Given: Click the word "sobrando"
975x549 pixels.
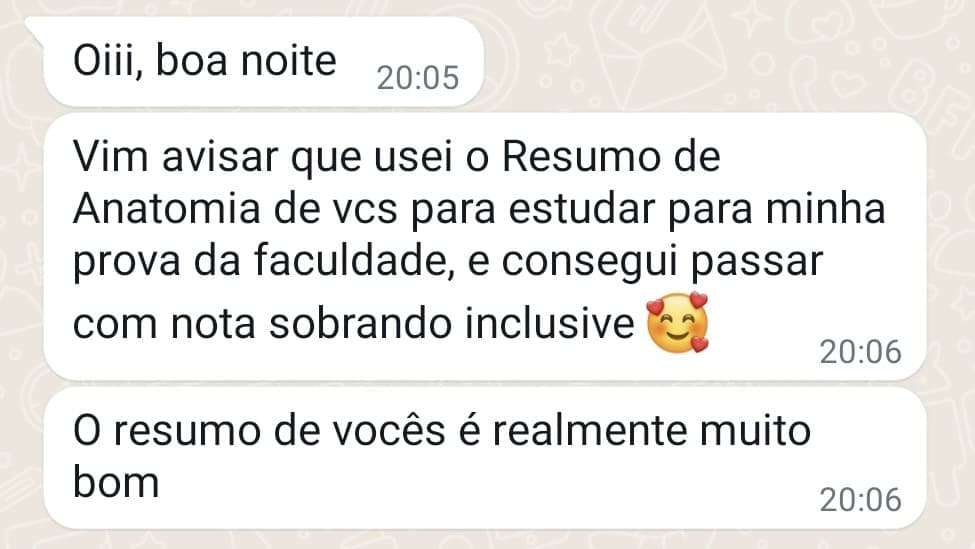Looking at the screenshot, I should (x=360, y=323).
